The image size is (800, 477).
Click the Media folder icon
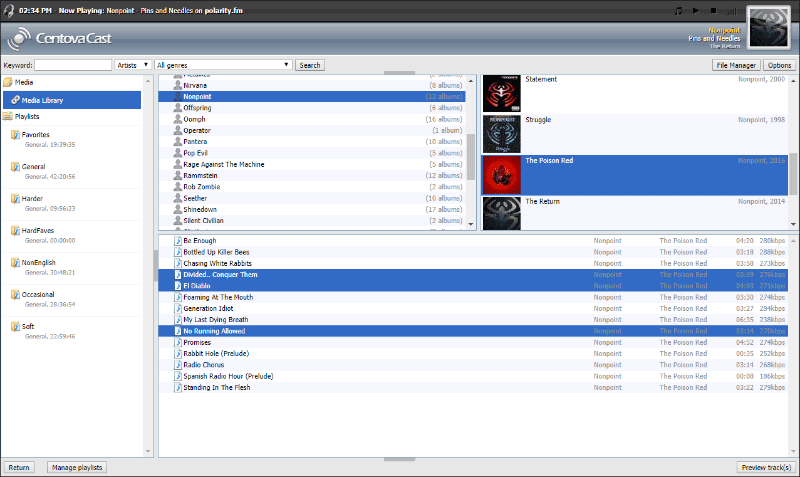[x=8, y=82]
